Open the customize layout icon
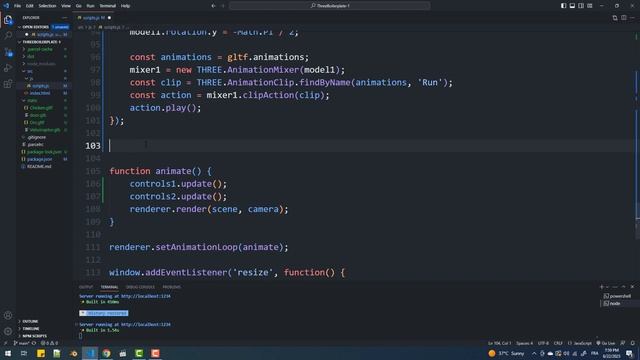This screenshot has height=360, width=640. (x=590, y=6)
